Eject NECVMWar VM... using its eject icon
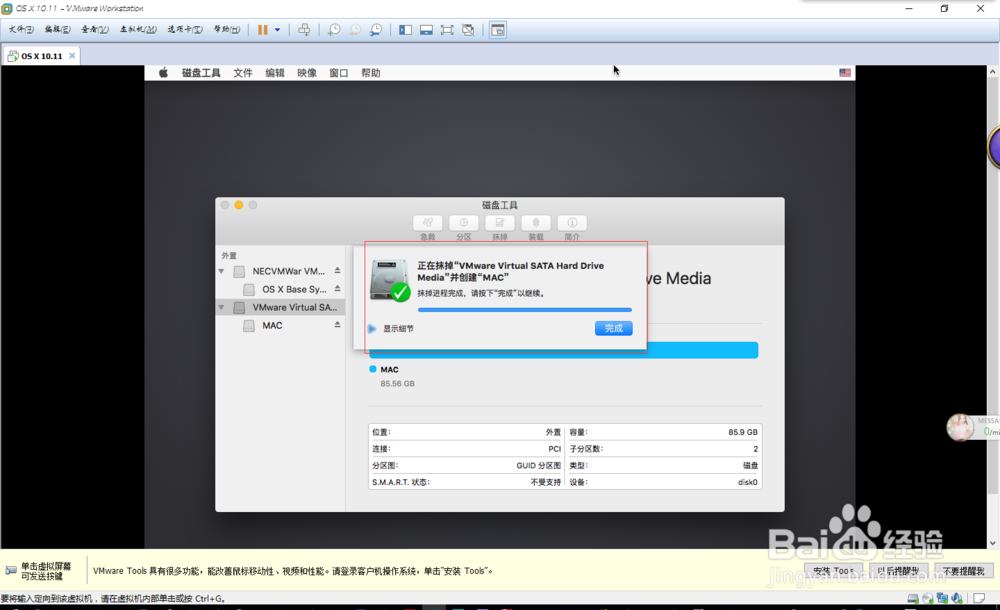This screenshot has height=610, width=1000. click(337, 271)
